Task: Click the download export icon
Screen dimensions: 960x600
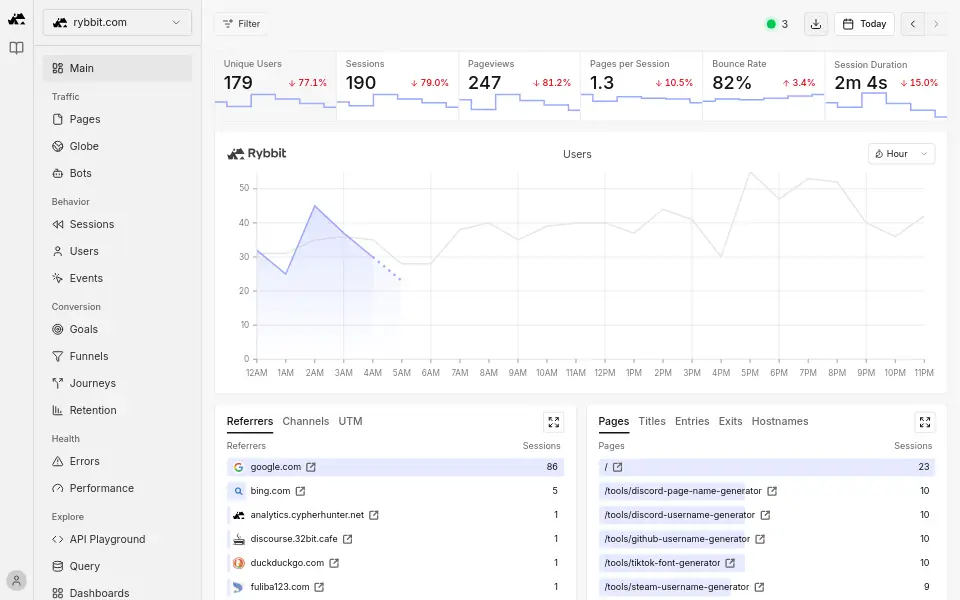Action: [816, 24]
